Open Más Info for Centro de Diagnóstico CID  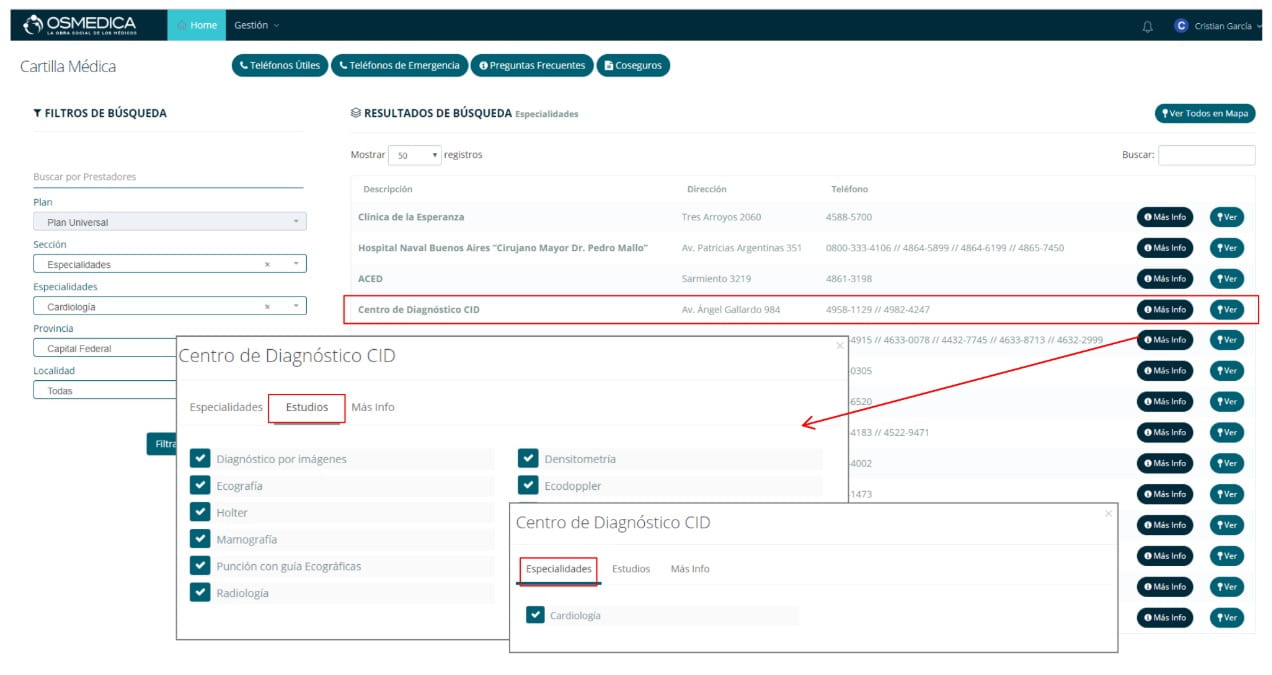coord(1164,310)
